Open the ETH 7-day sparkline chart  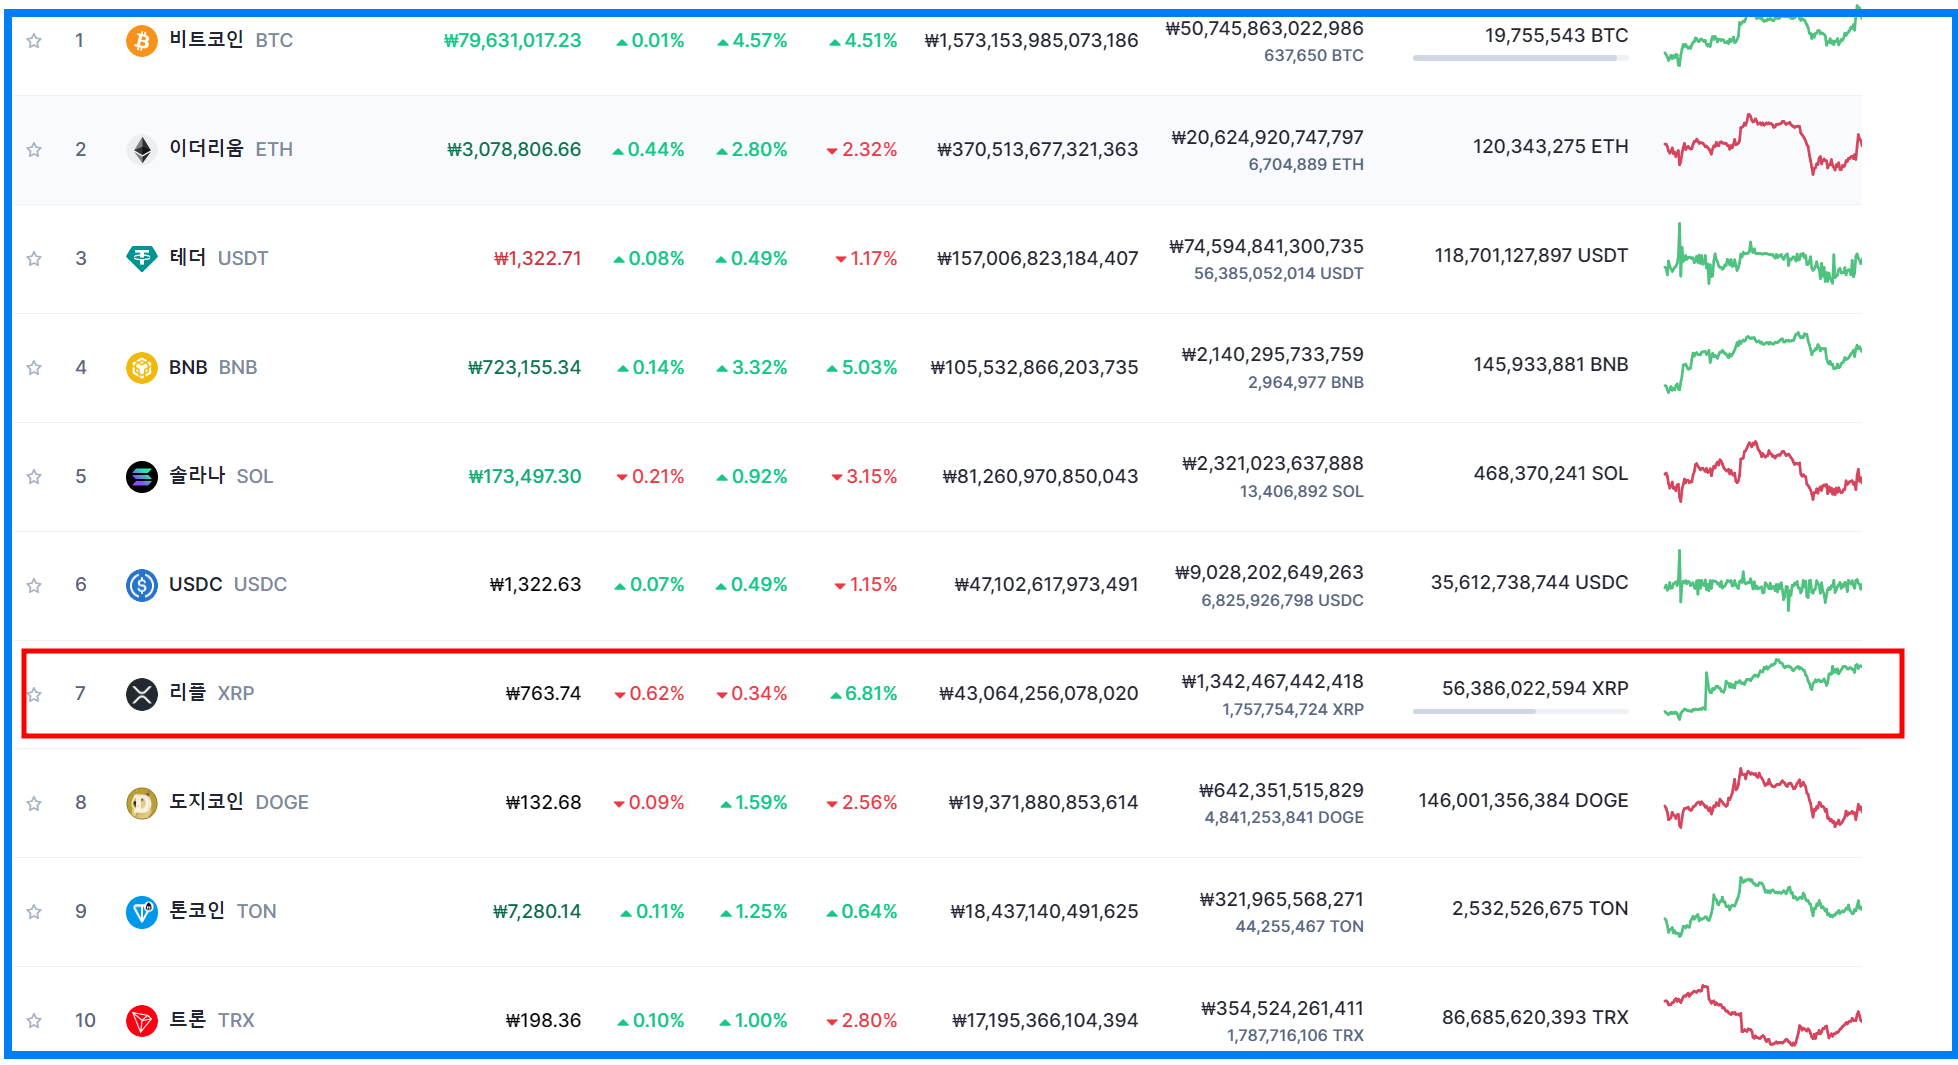click(1762, 145)
